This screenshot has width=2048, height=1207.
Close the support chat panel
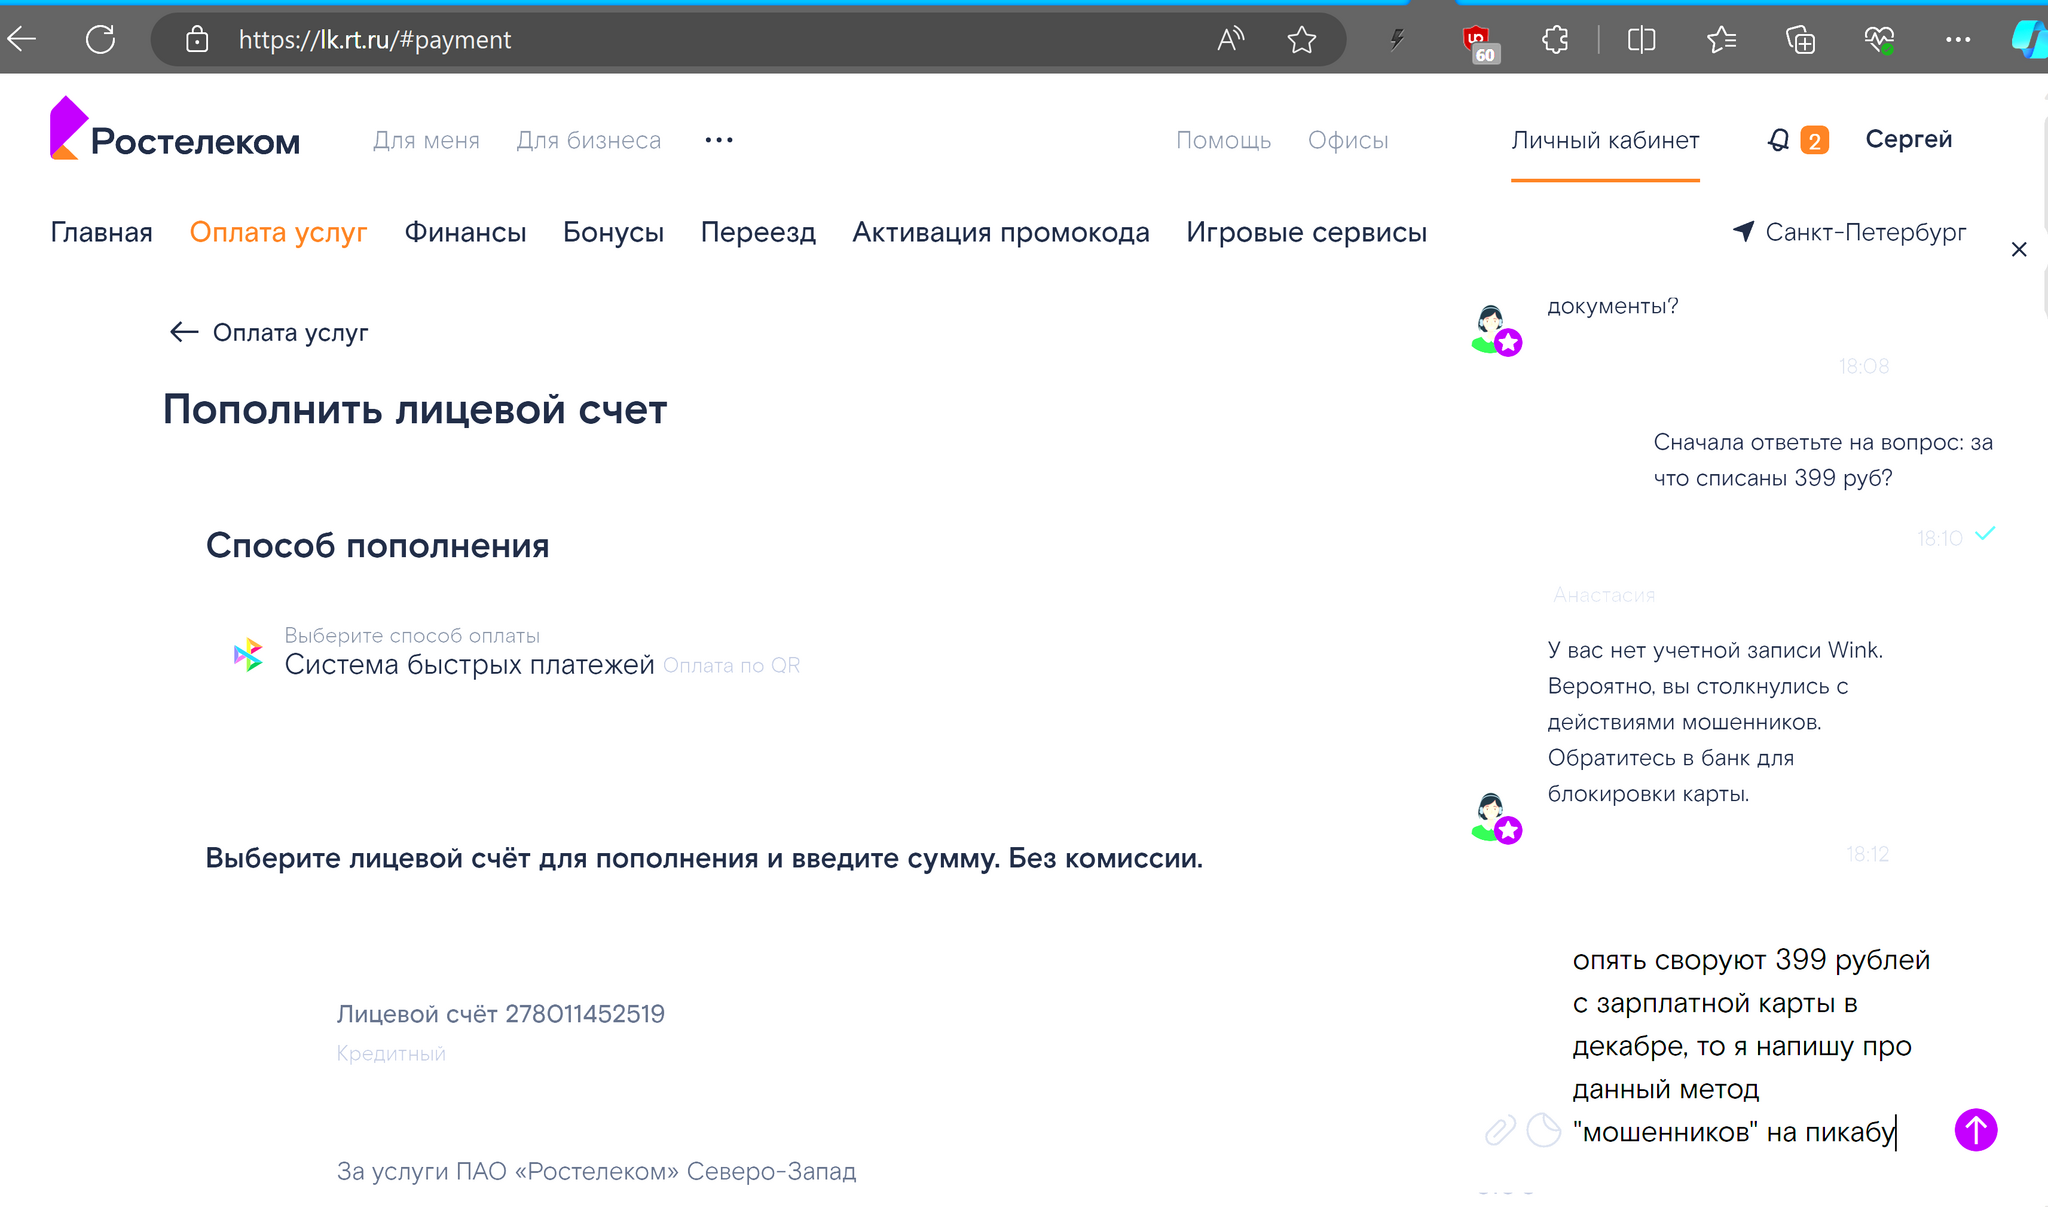tap(2019, 249)
